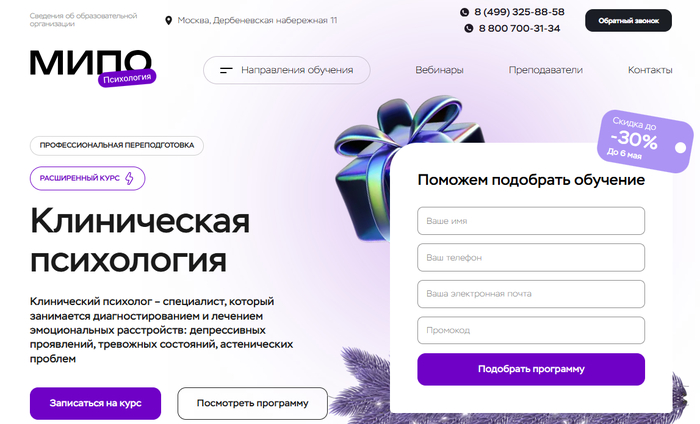The height and width of the screenshot is (424, 700).
Task: Focus the Ваш телефон input field
Action: point(531,258)
